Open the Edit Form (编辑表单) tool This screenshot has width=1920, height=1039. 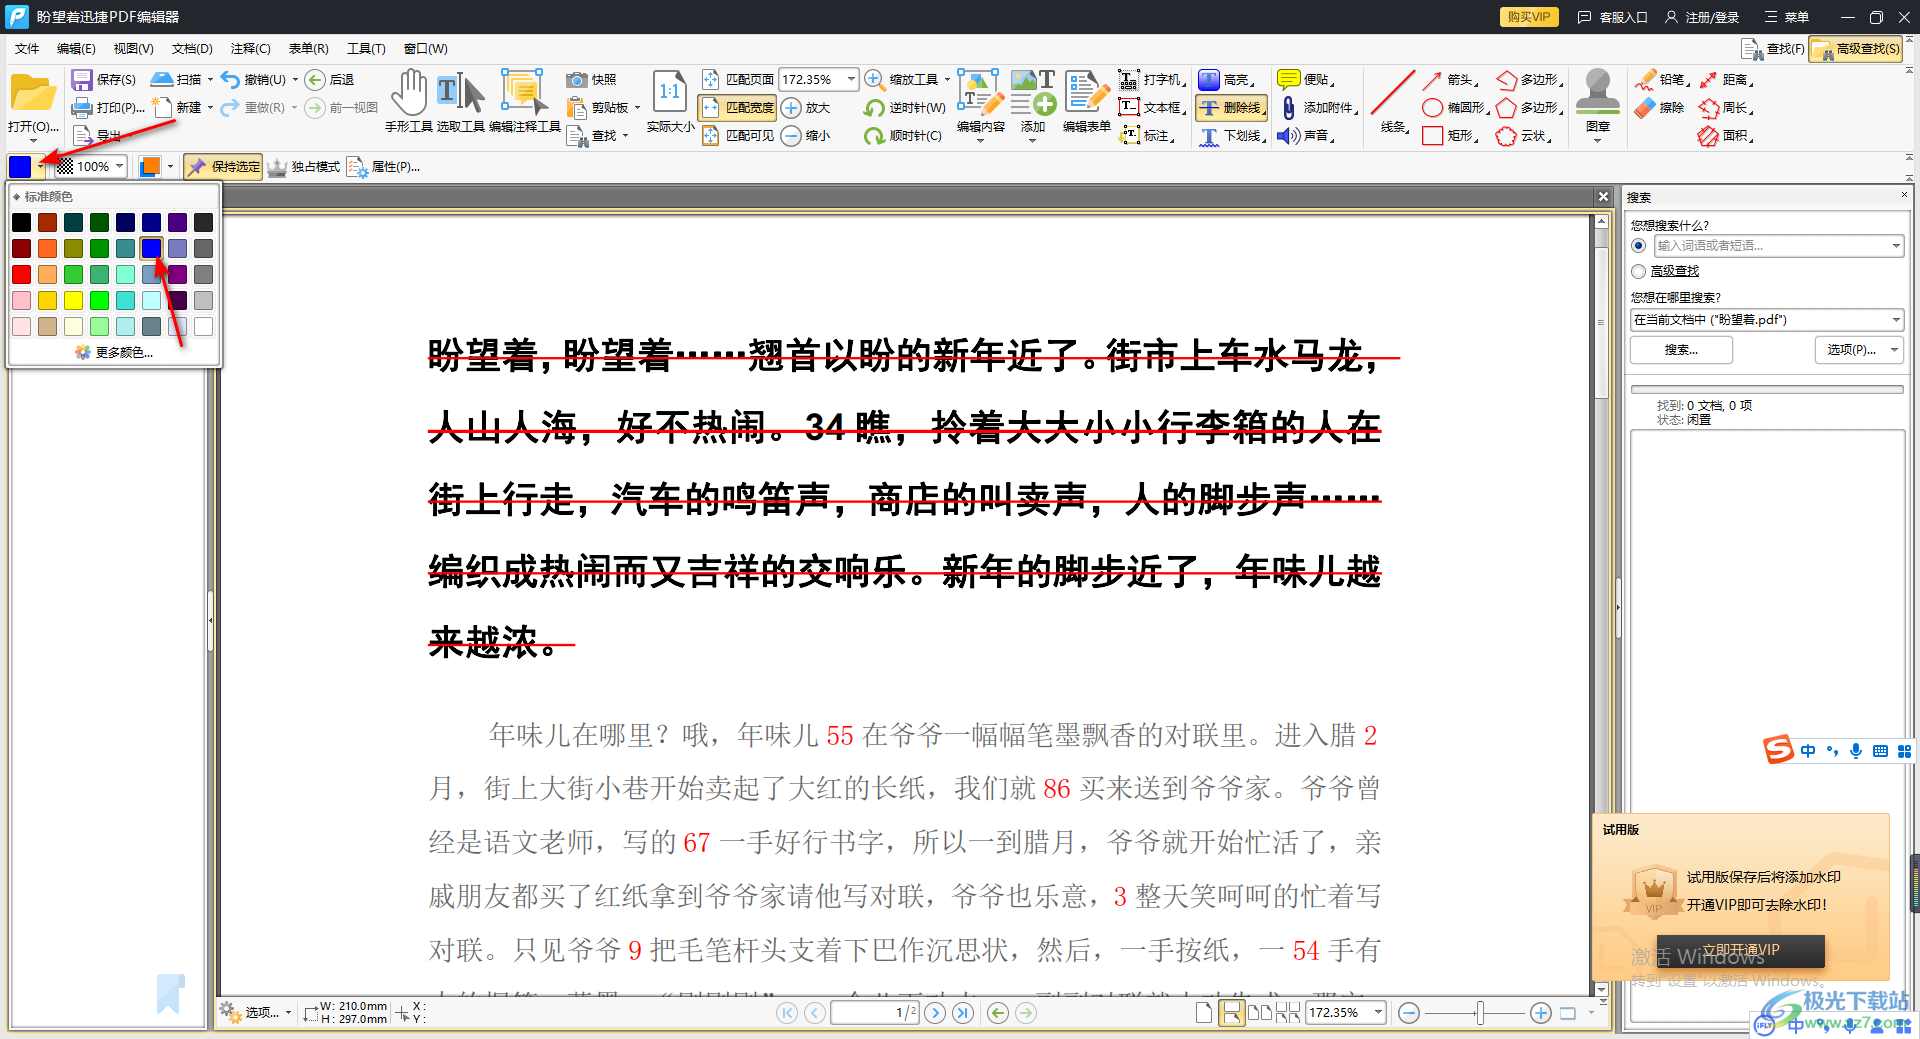coord(1086,100)
